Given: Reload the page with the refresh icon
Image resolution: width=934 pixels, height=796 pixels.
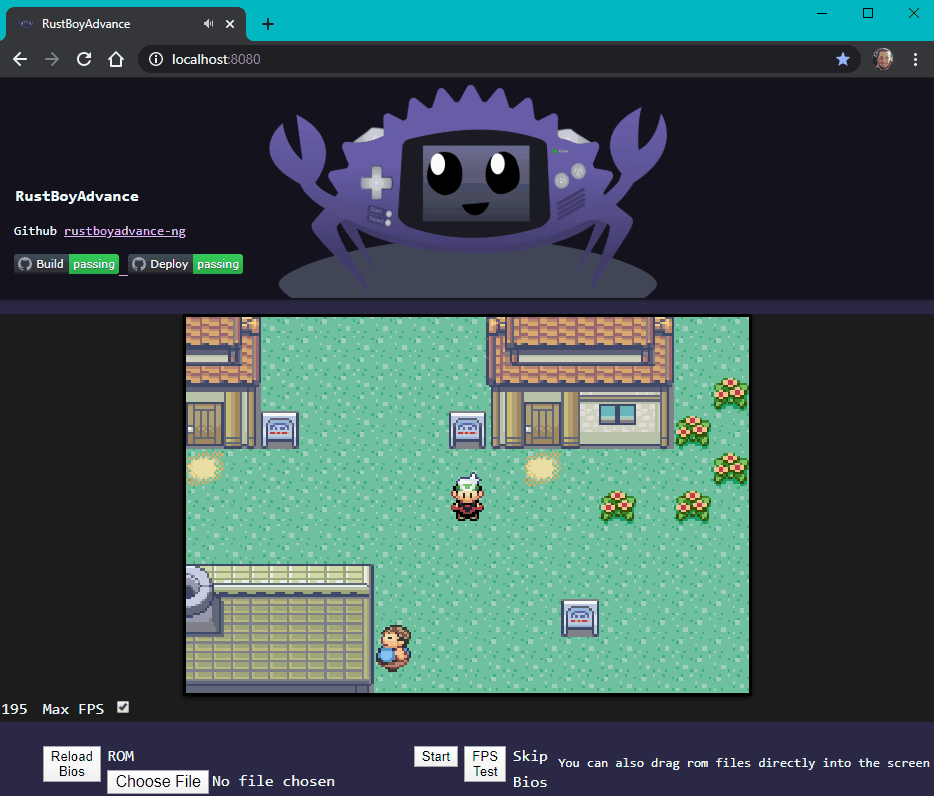Looking at the screenshot, I should pos(84,59).
